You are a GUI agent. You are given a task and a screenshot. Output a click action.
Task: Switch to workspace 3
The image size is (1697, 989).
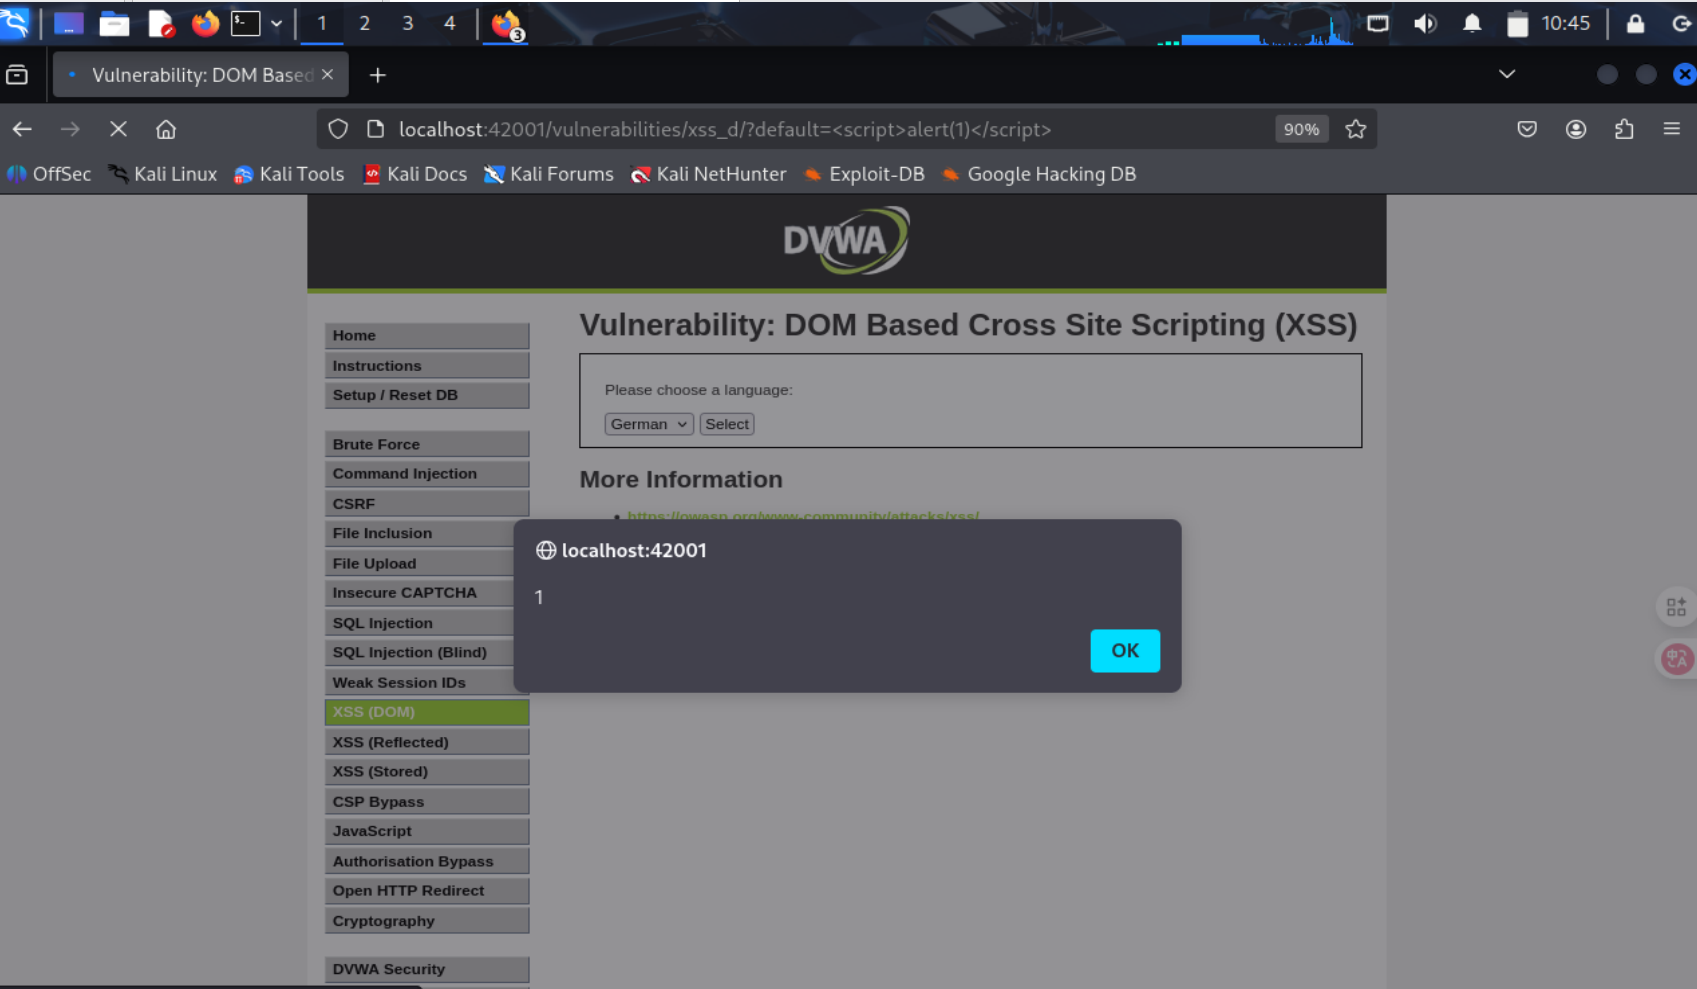[408, 23]
